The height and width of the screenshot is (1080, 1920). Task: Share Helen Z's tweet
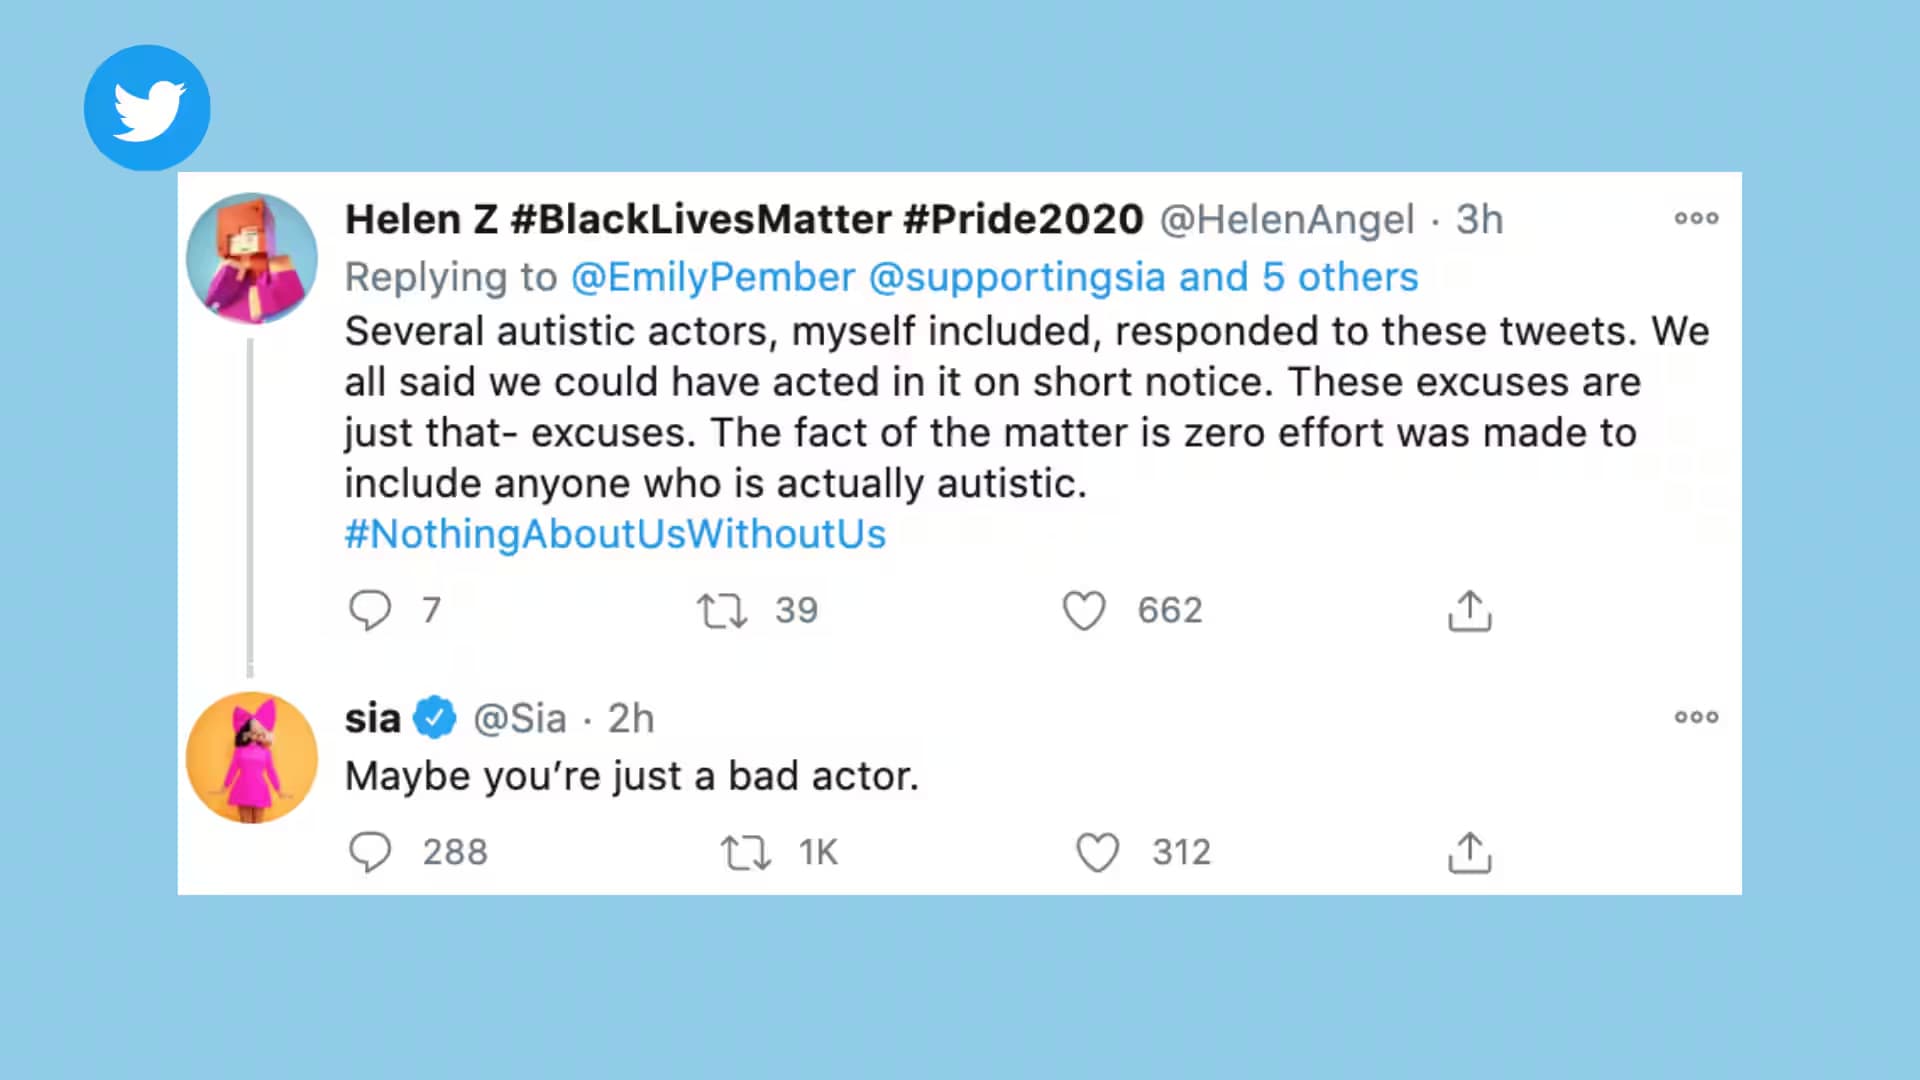pos(1469,610)
